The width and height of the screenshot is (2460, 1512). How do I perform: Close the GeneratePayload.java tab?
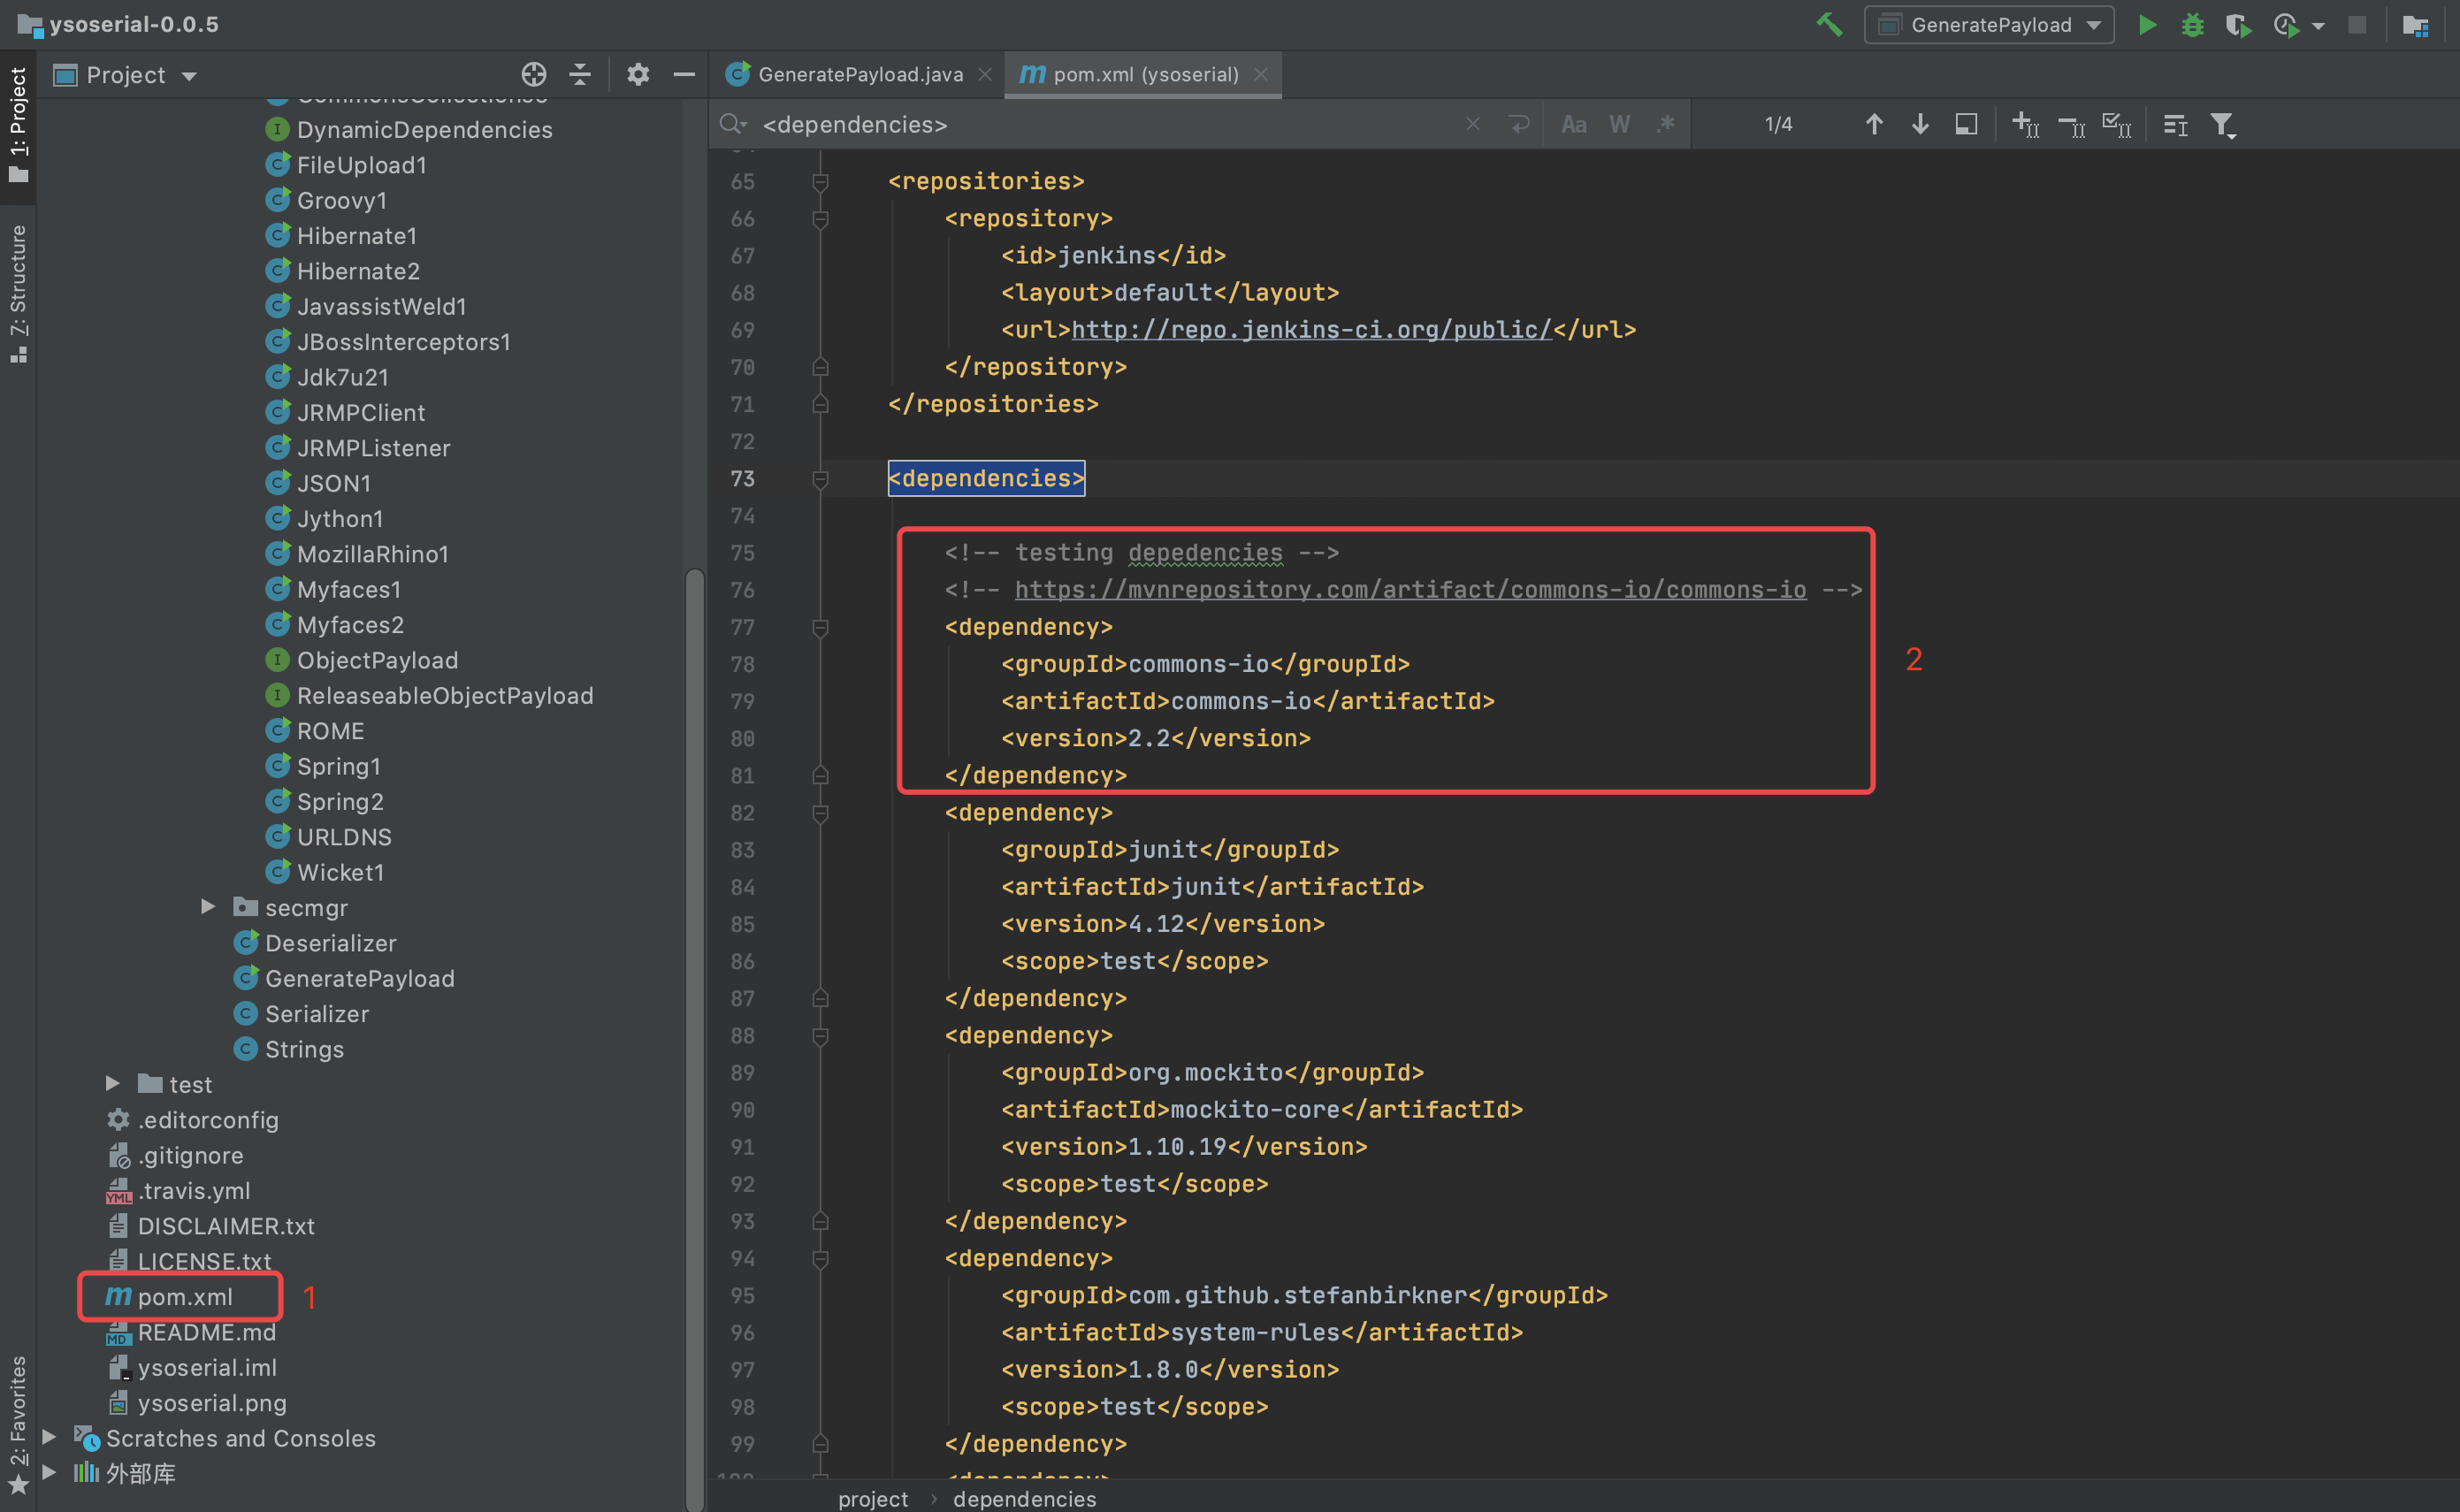tap(985, 74)
